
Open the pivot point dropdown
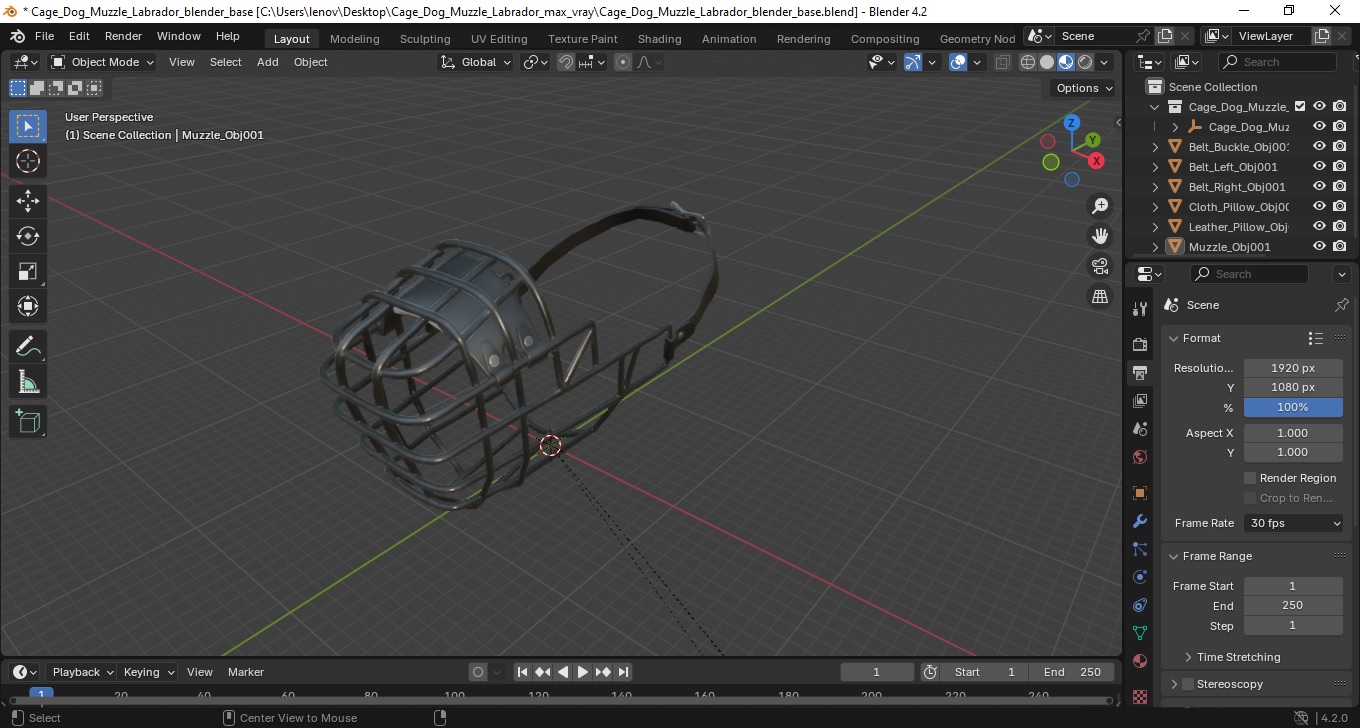[x=536, y=62]
